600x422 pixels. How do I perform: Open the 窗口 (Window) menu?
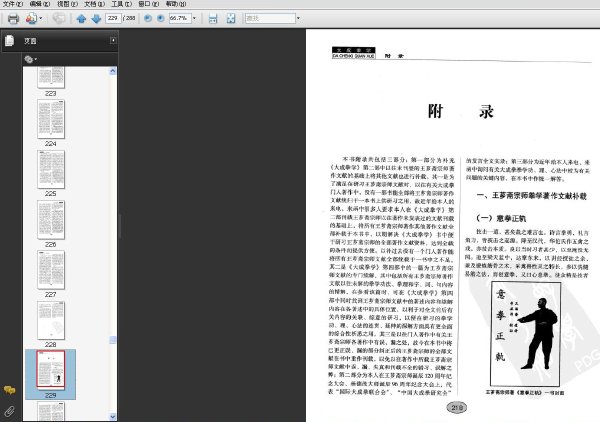tap(148, 4)
